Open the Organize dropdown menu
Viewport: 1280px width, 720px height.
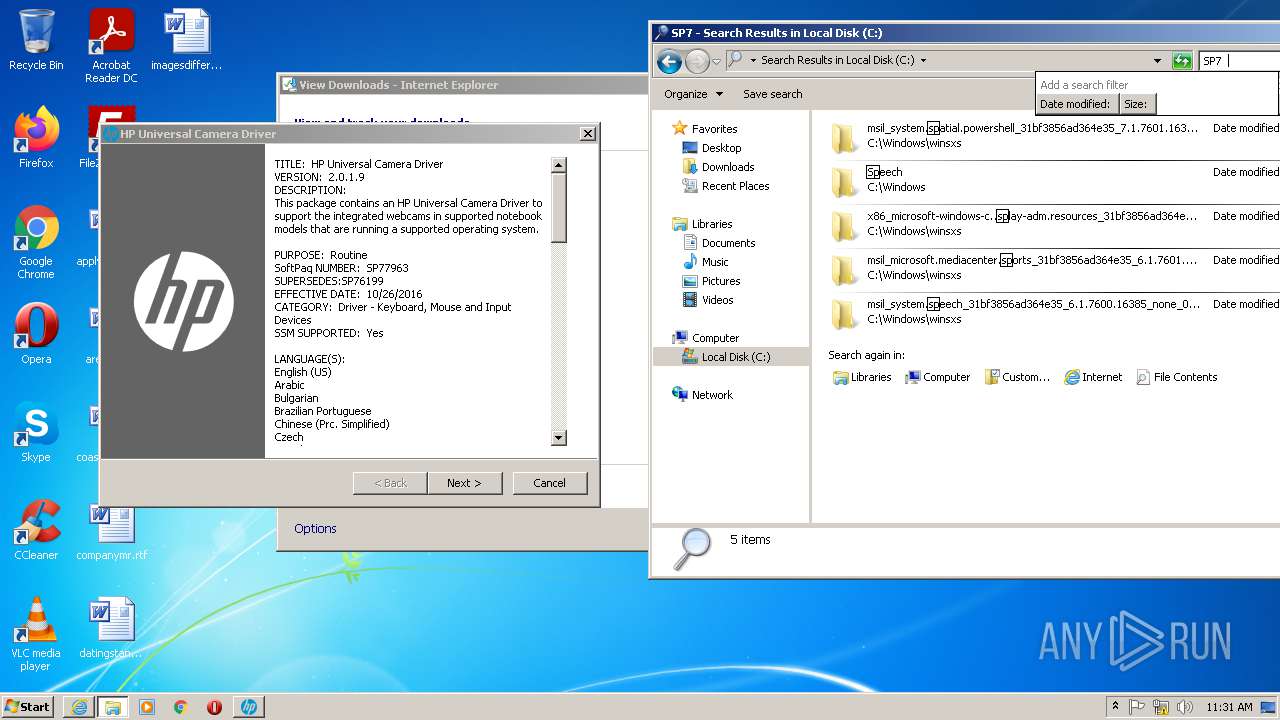pyautogui.click(x=693, y=94)
